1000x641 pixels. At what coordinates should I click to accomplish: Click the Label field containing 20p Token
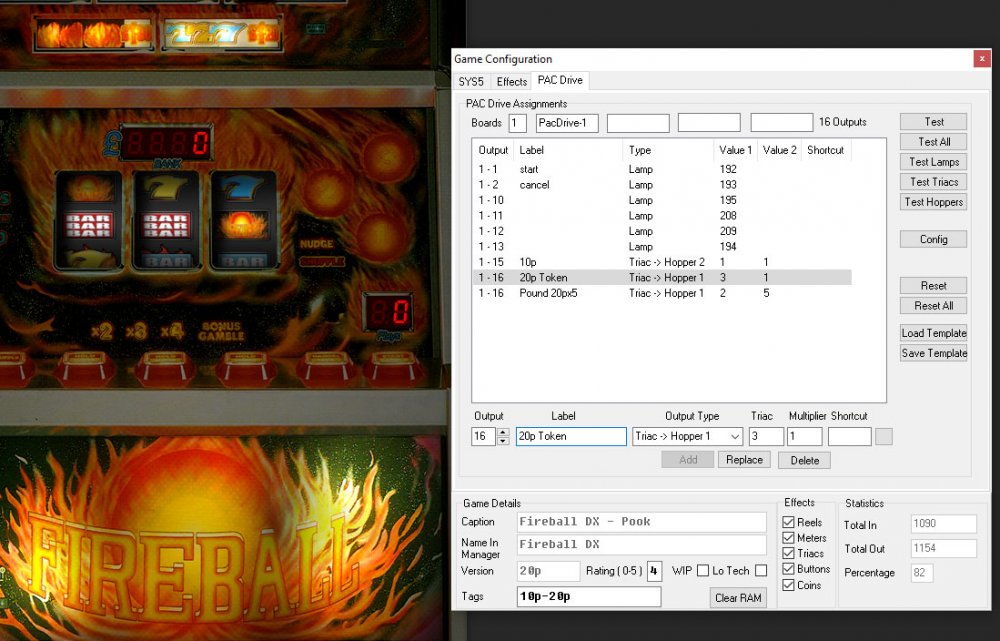[571, 436]
